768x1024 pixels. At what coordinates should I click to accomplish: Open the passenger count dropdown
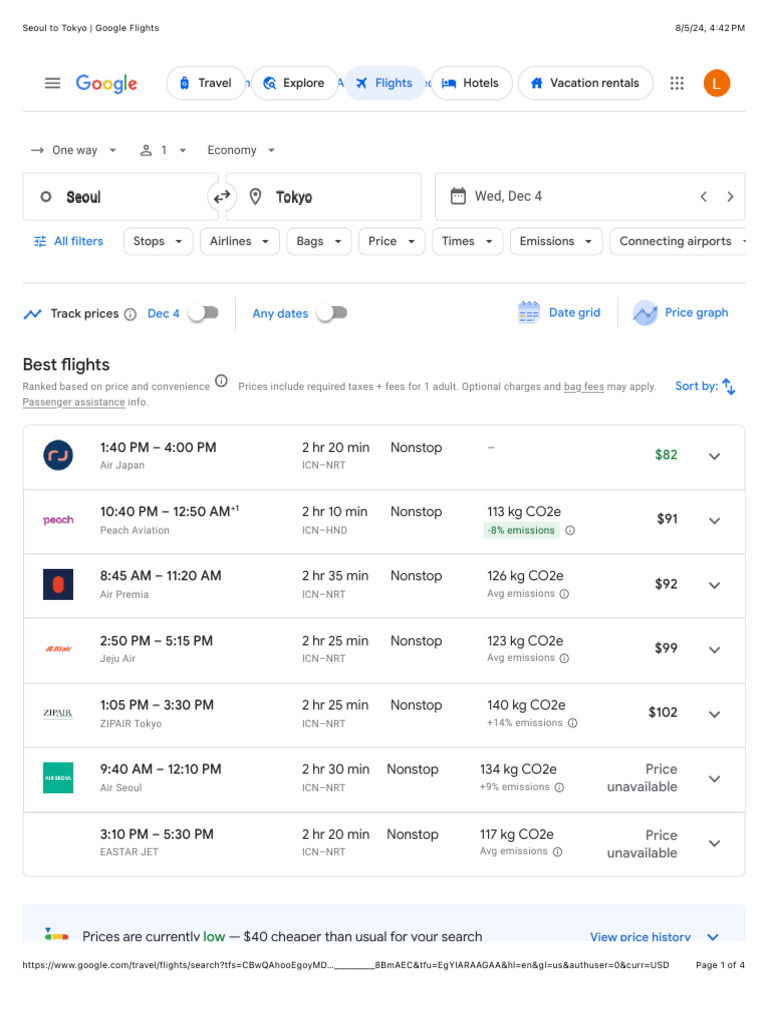(163, 150)
